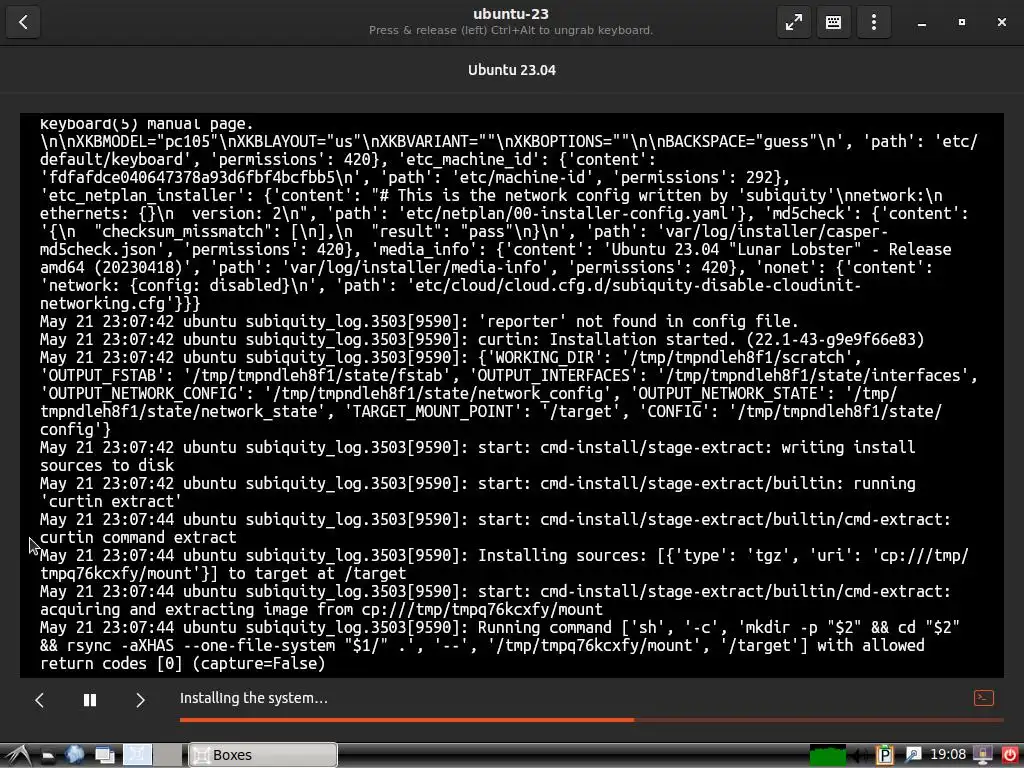Click the 'ubuntu-23' window title

click(x=511, y=14)
